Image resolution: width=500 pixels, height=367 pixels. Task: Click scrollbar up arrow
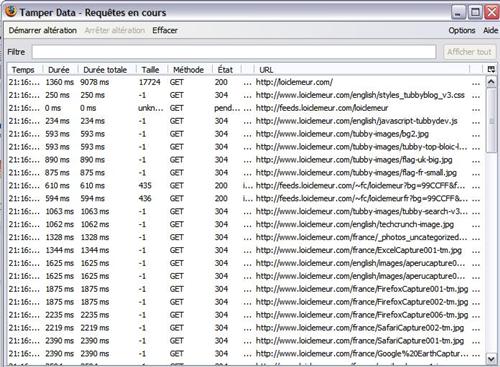tap(491, 81)
